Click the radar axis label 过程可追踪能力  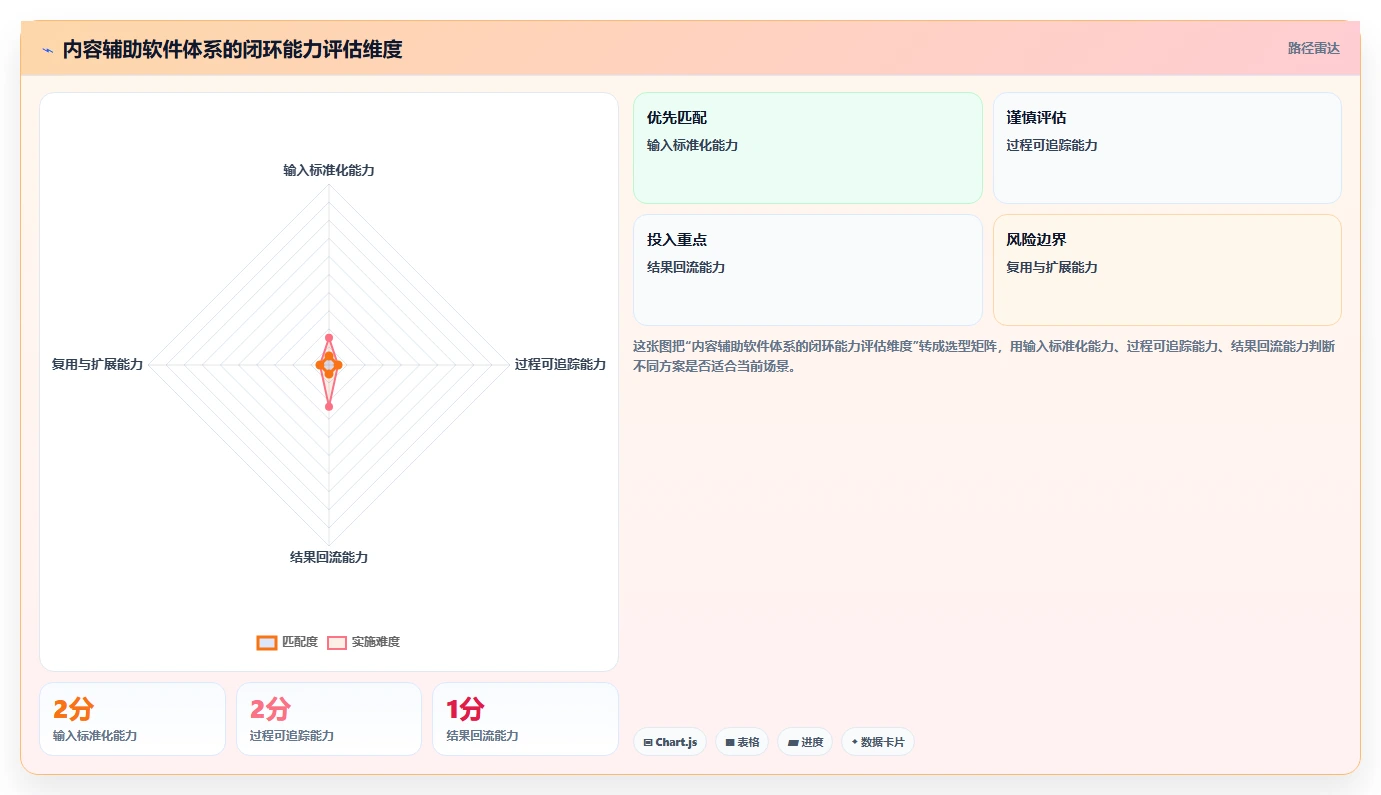[560, 364]
